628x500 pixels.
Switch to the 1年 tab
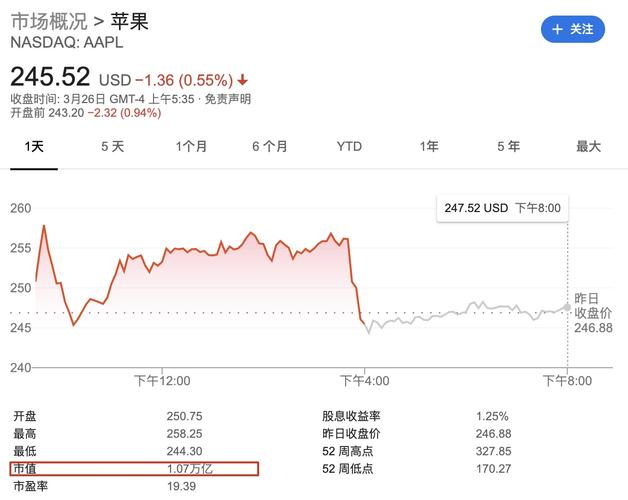429,146
